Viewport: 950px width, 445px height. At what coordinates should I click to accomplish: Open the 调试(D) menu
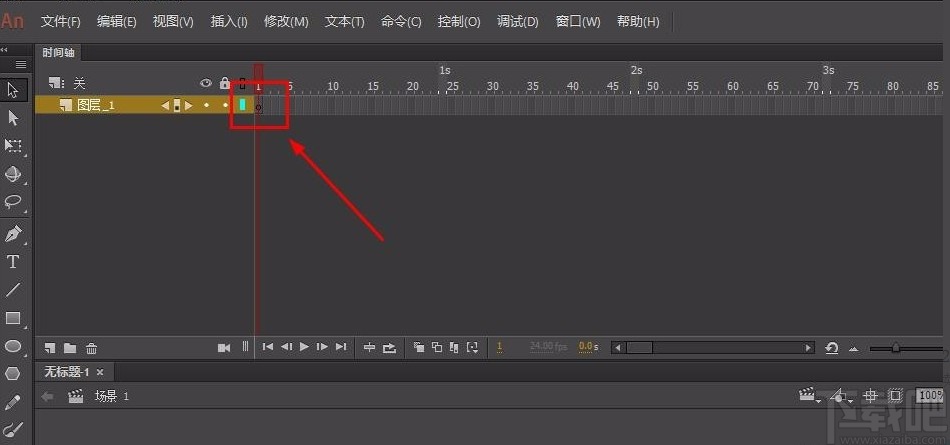(517, 22)
